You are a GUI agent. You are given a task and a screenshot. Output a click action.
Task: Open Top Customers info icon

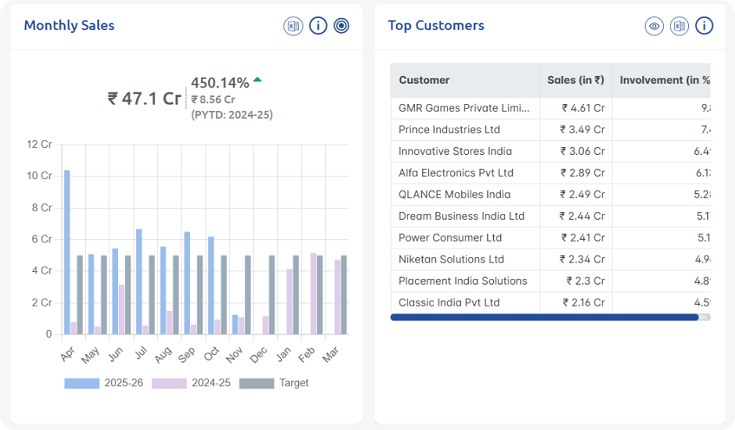704,26
